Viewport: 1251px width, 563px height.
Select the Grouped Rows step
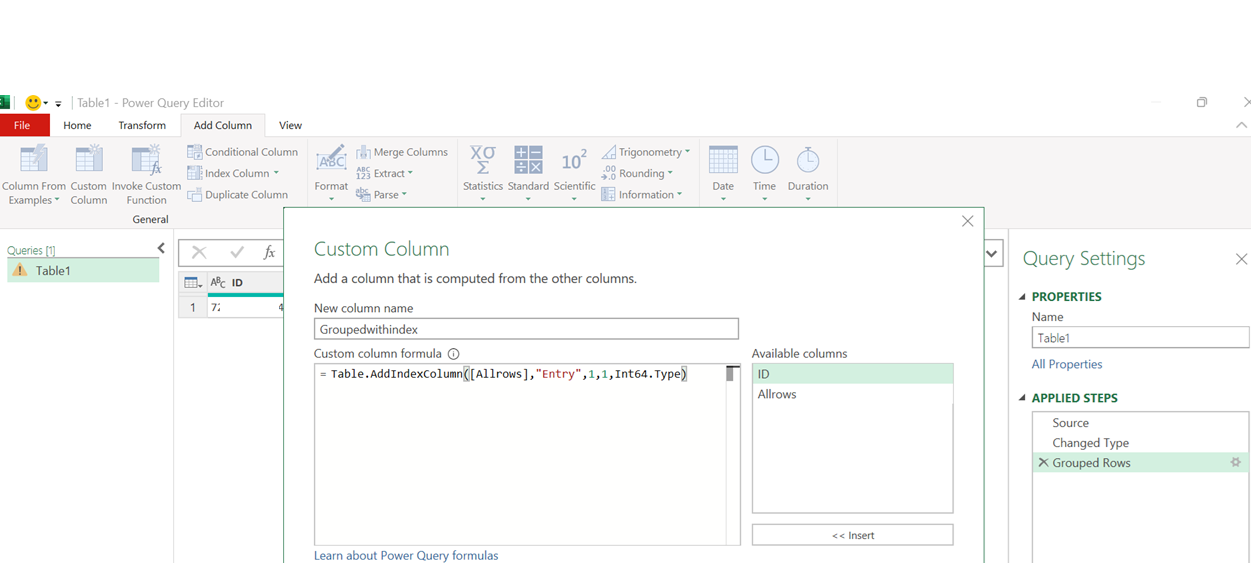point(1140,463)
